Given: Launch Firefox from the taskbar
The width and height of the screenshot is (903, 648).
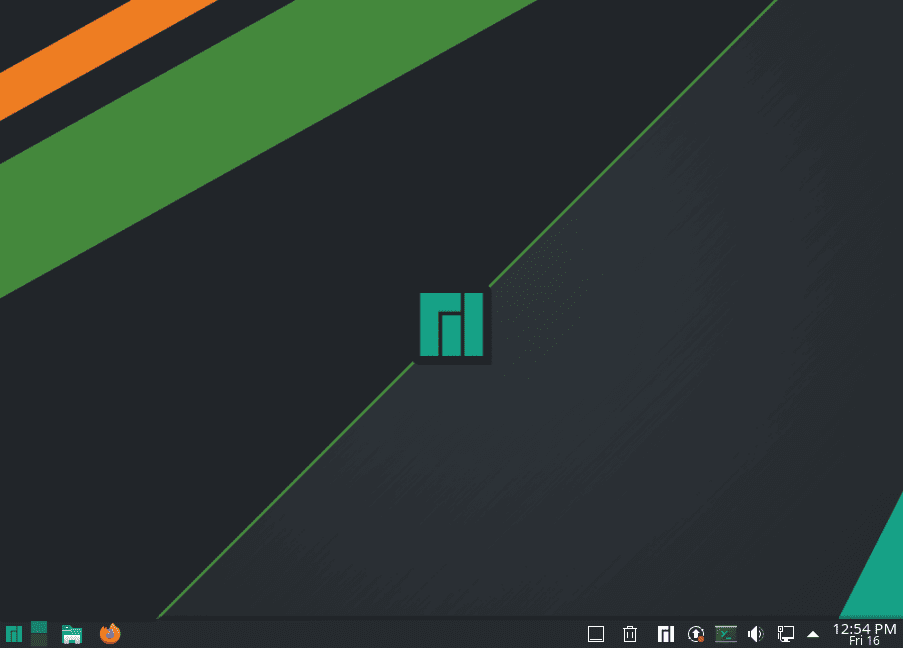Looking at the screenshot, I should click(110, 633).
